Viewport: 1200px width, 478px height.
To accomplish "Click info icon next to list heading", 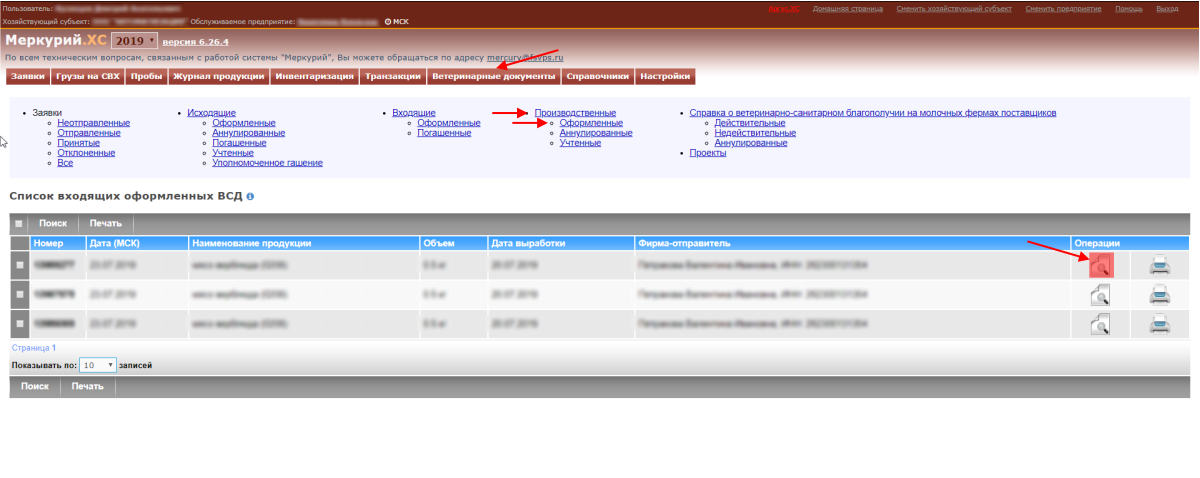I will pyautogui.click(x=250, y=197).
